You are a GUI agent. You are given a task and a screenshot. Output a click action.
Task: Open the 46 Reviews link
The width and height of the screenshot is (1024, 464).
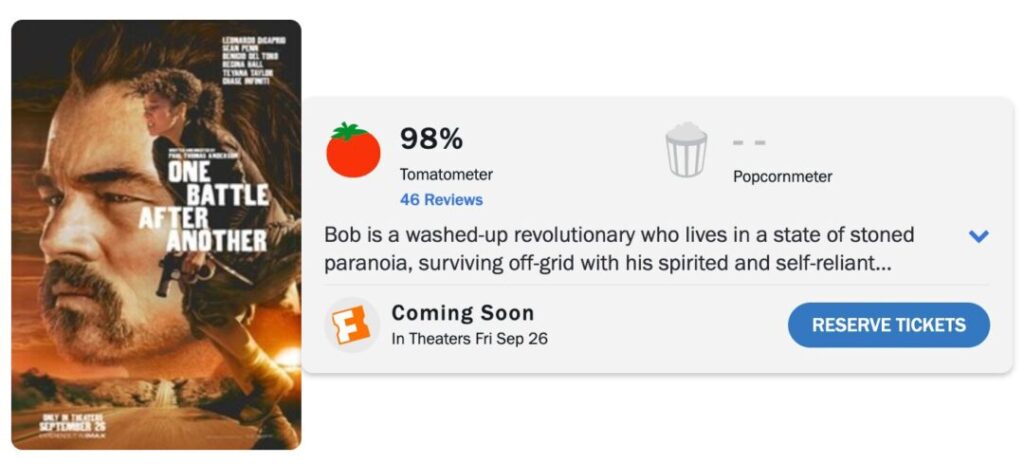(441, 200)
